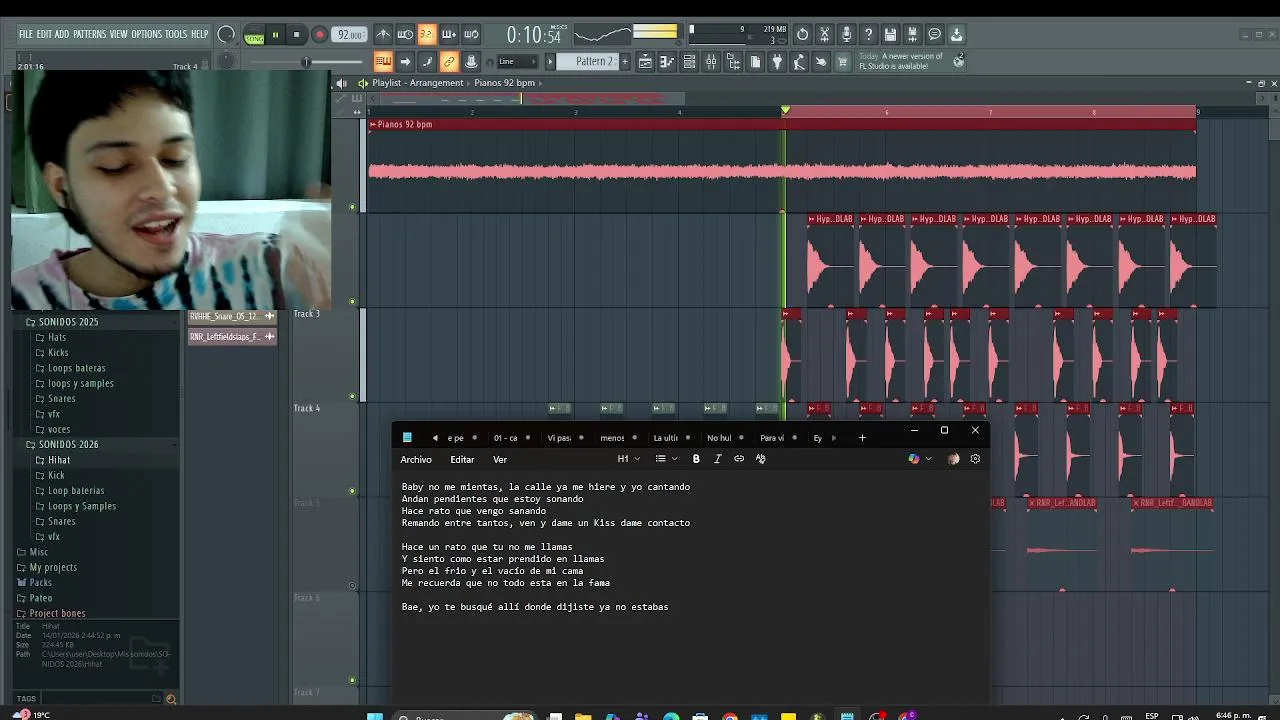Select the RNR_Leftfieldslaps clip in picker
The width and height of the screenshot is (1280, 720).
click(x=232, y=337)
